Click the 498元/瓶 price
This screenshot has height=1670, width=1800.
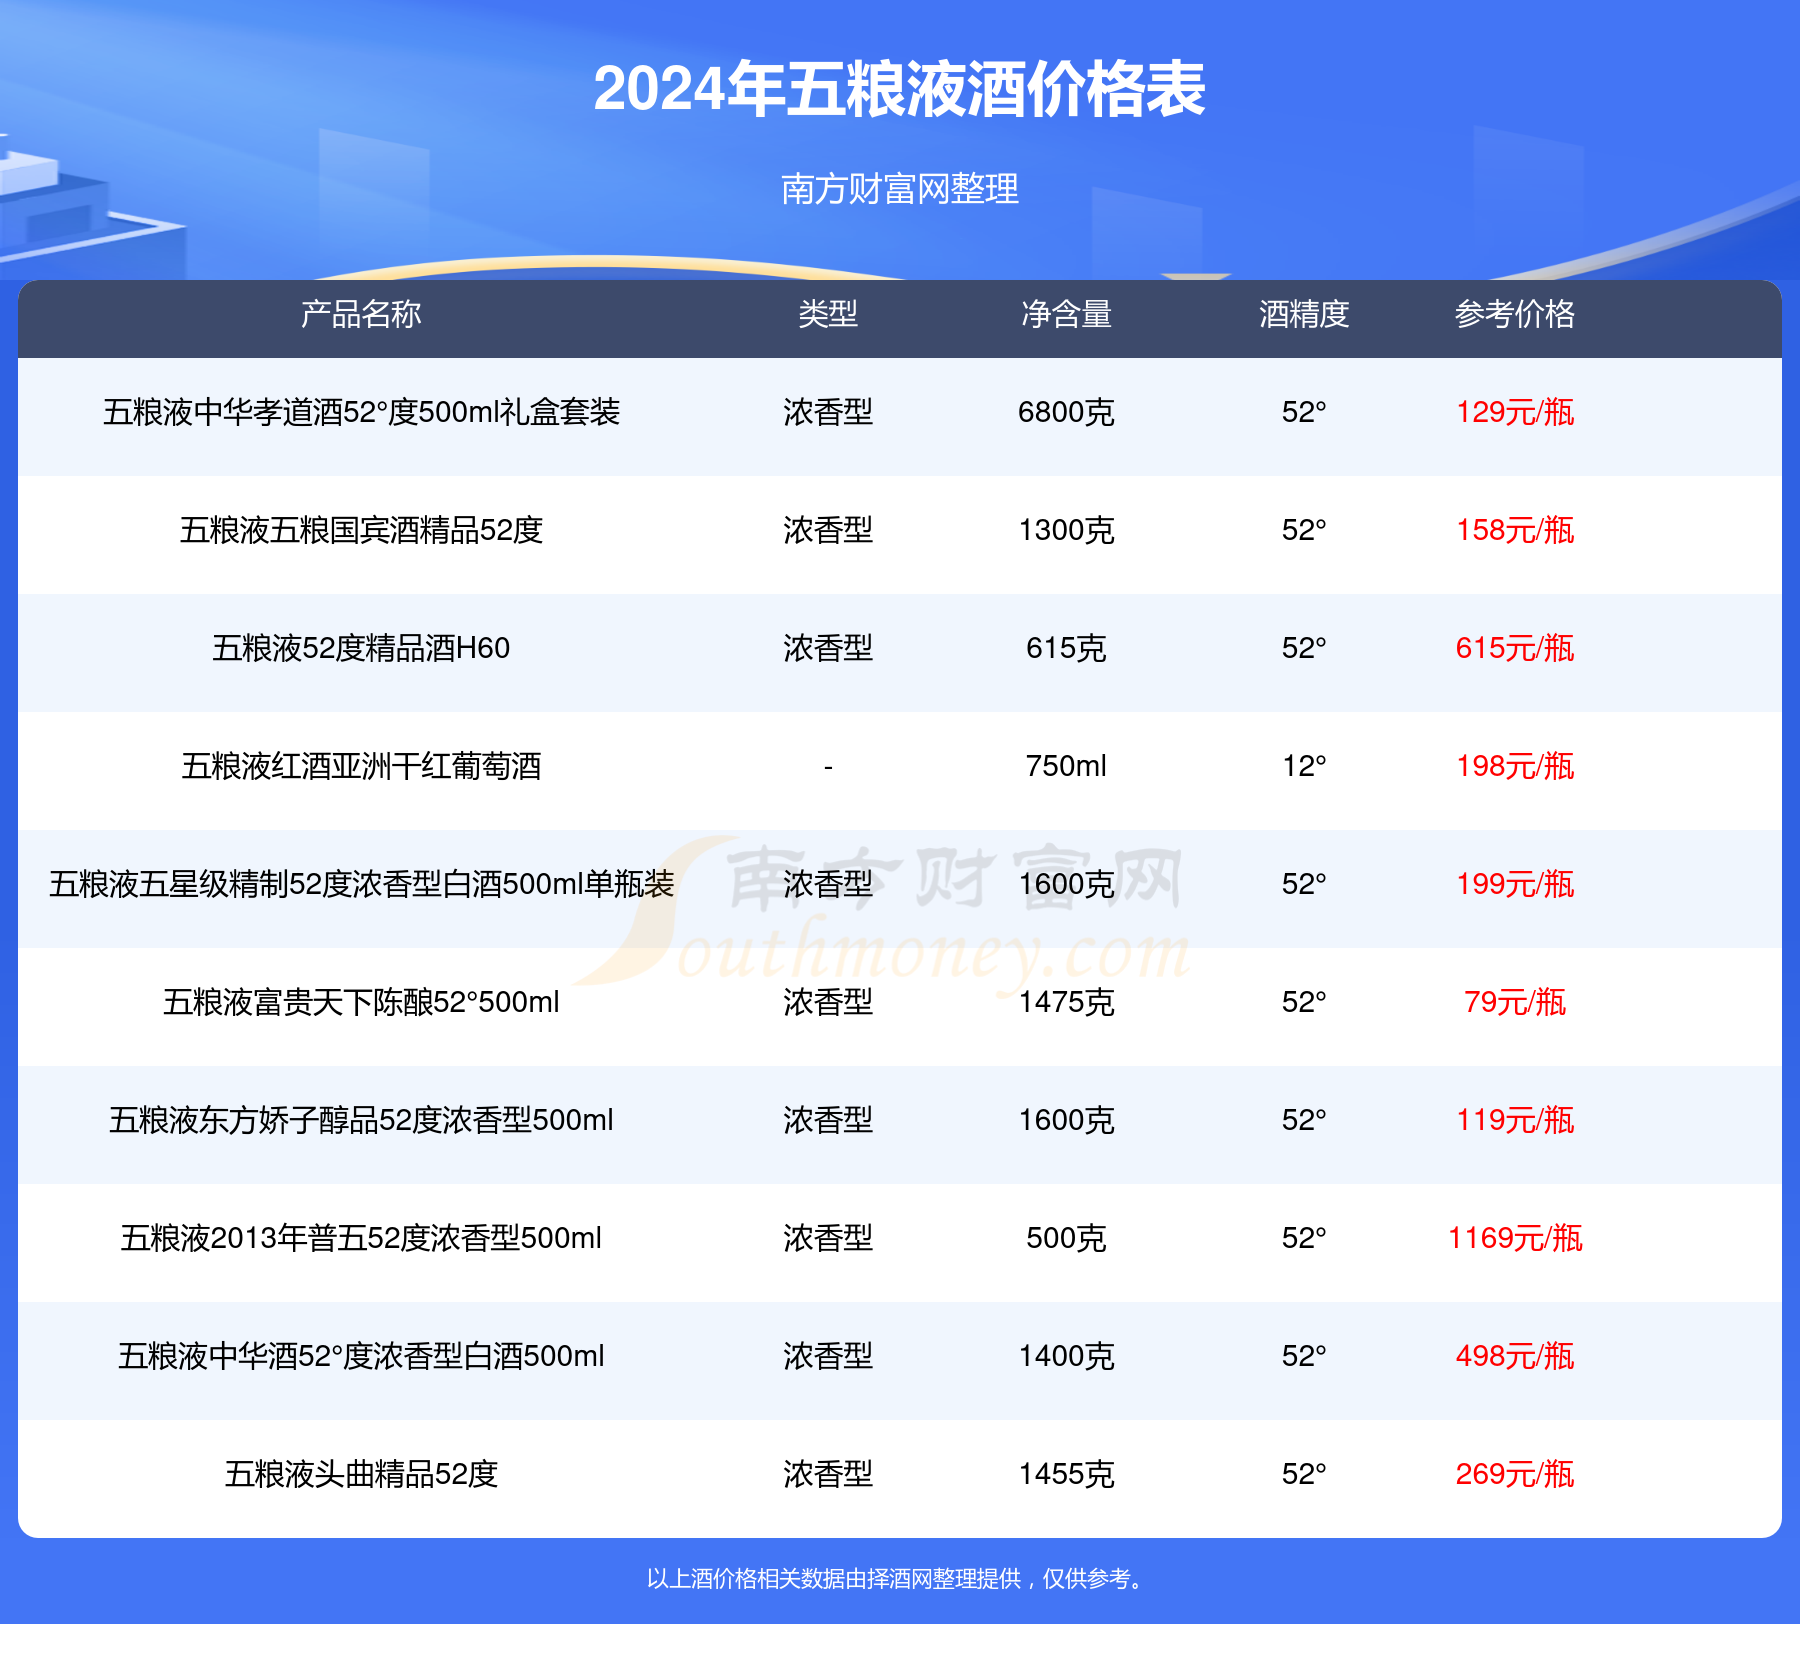point(1515,1356)
